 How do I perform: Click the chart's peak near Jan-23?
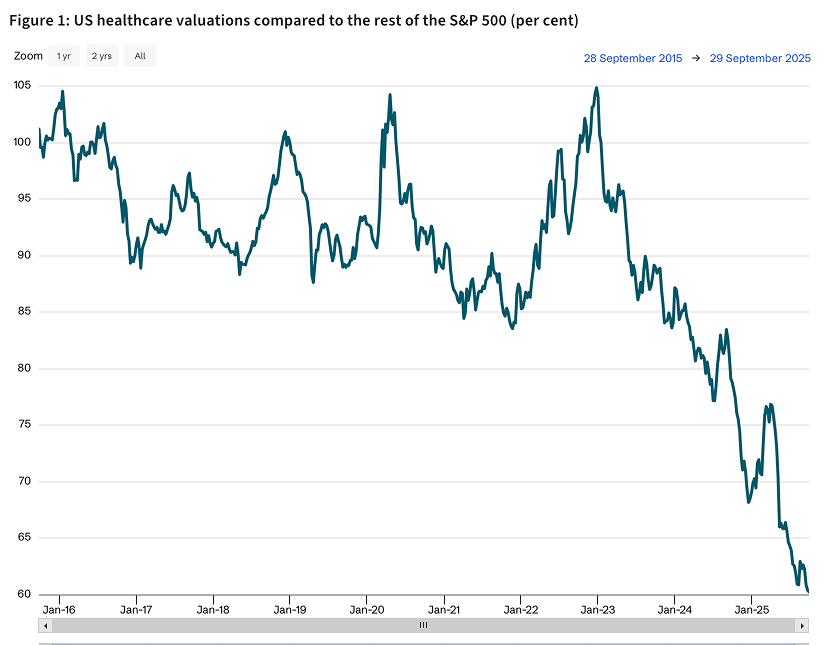pyautogui.click(x=596, y=89)
